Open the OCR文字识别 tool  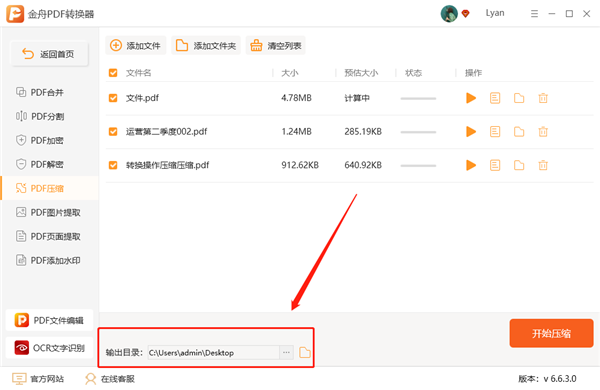click(x=49, y=348)
